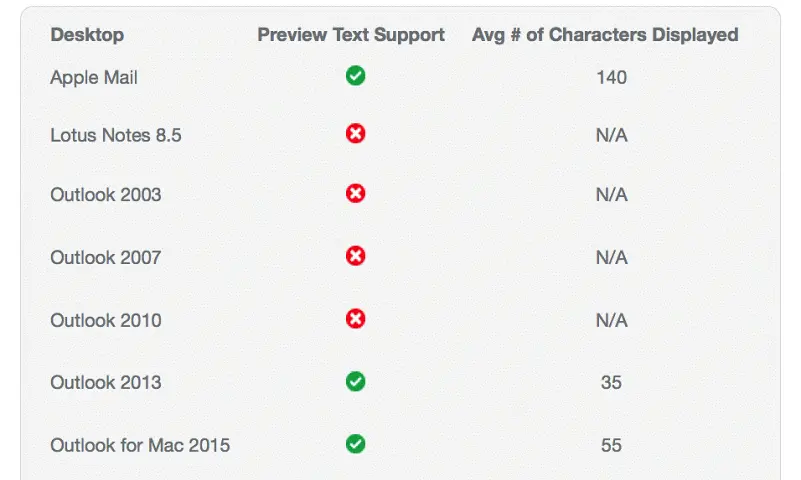Screen dimensions: 801x480
Task: Click the 55 characters value for Outlook Mac
Action: point(611,445)
